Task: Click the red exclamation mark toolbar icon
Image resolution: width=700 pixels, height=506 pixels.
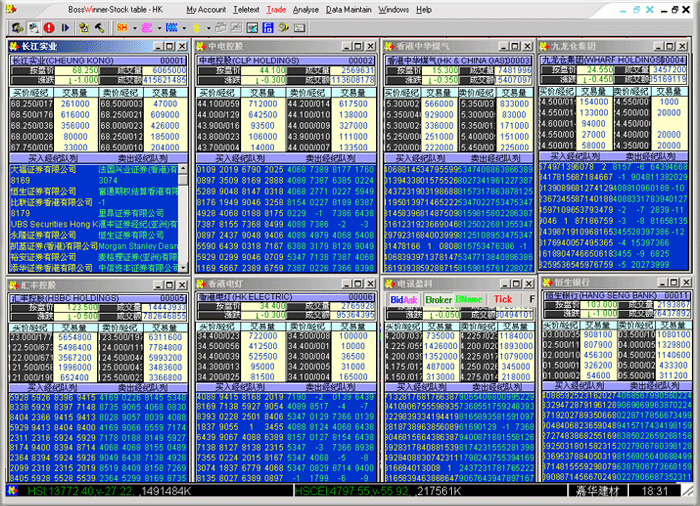Action: click(x=49, y=28)
